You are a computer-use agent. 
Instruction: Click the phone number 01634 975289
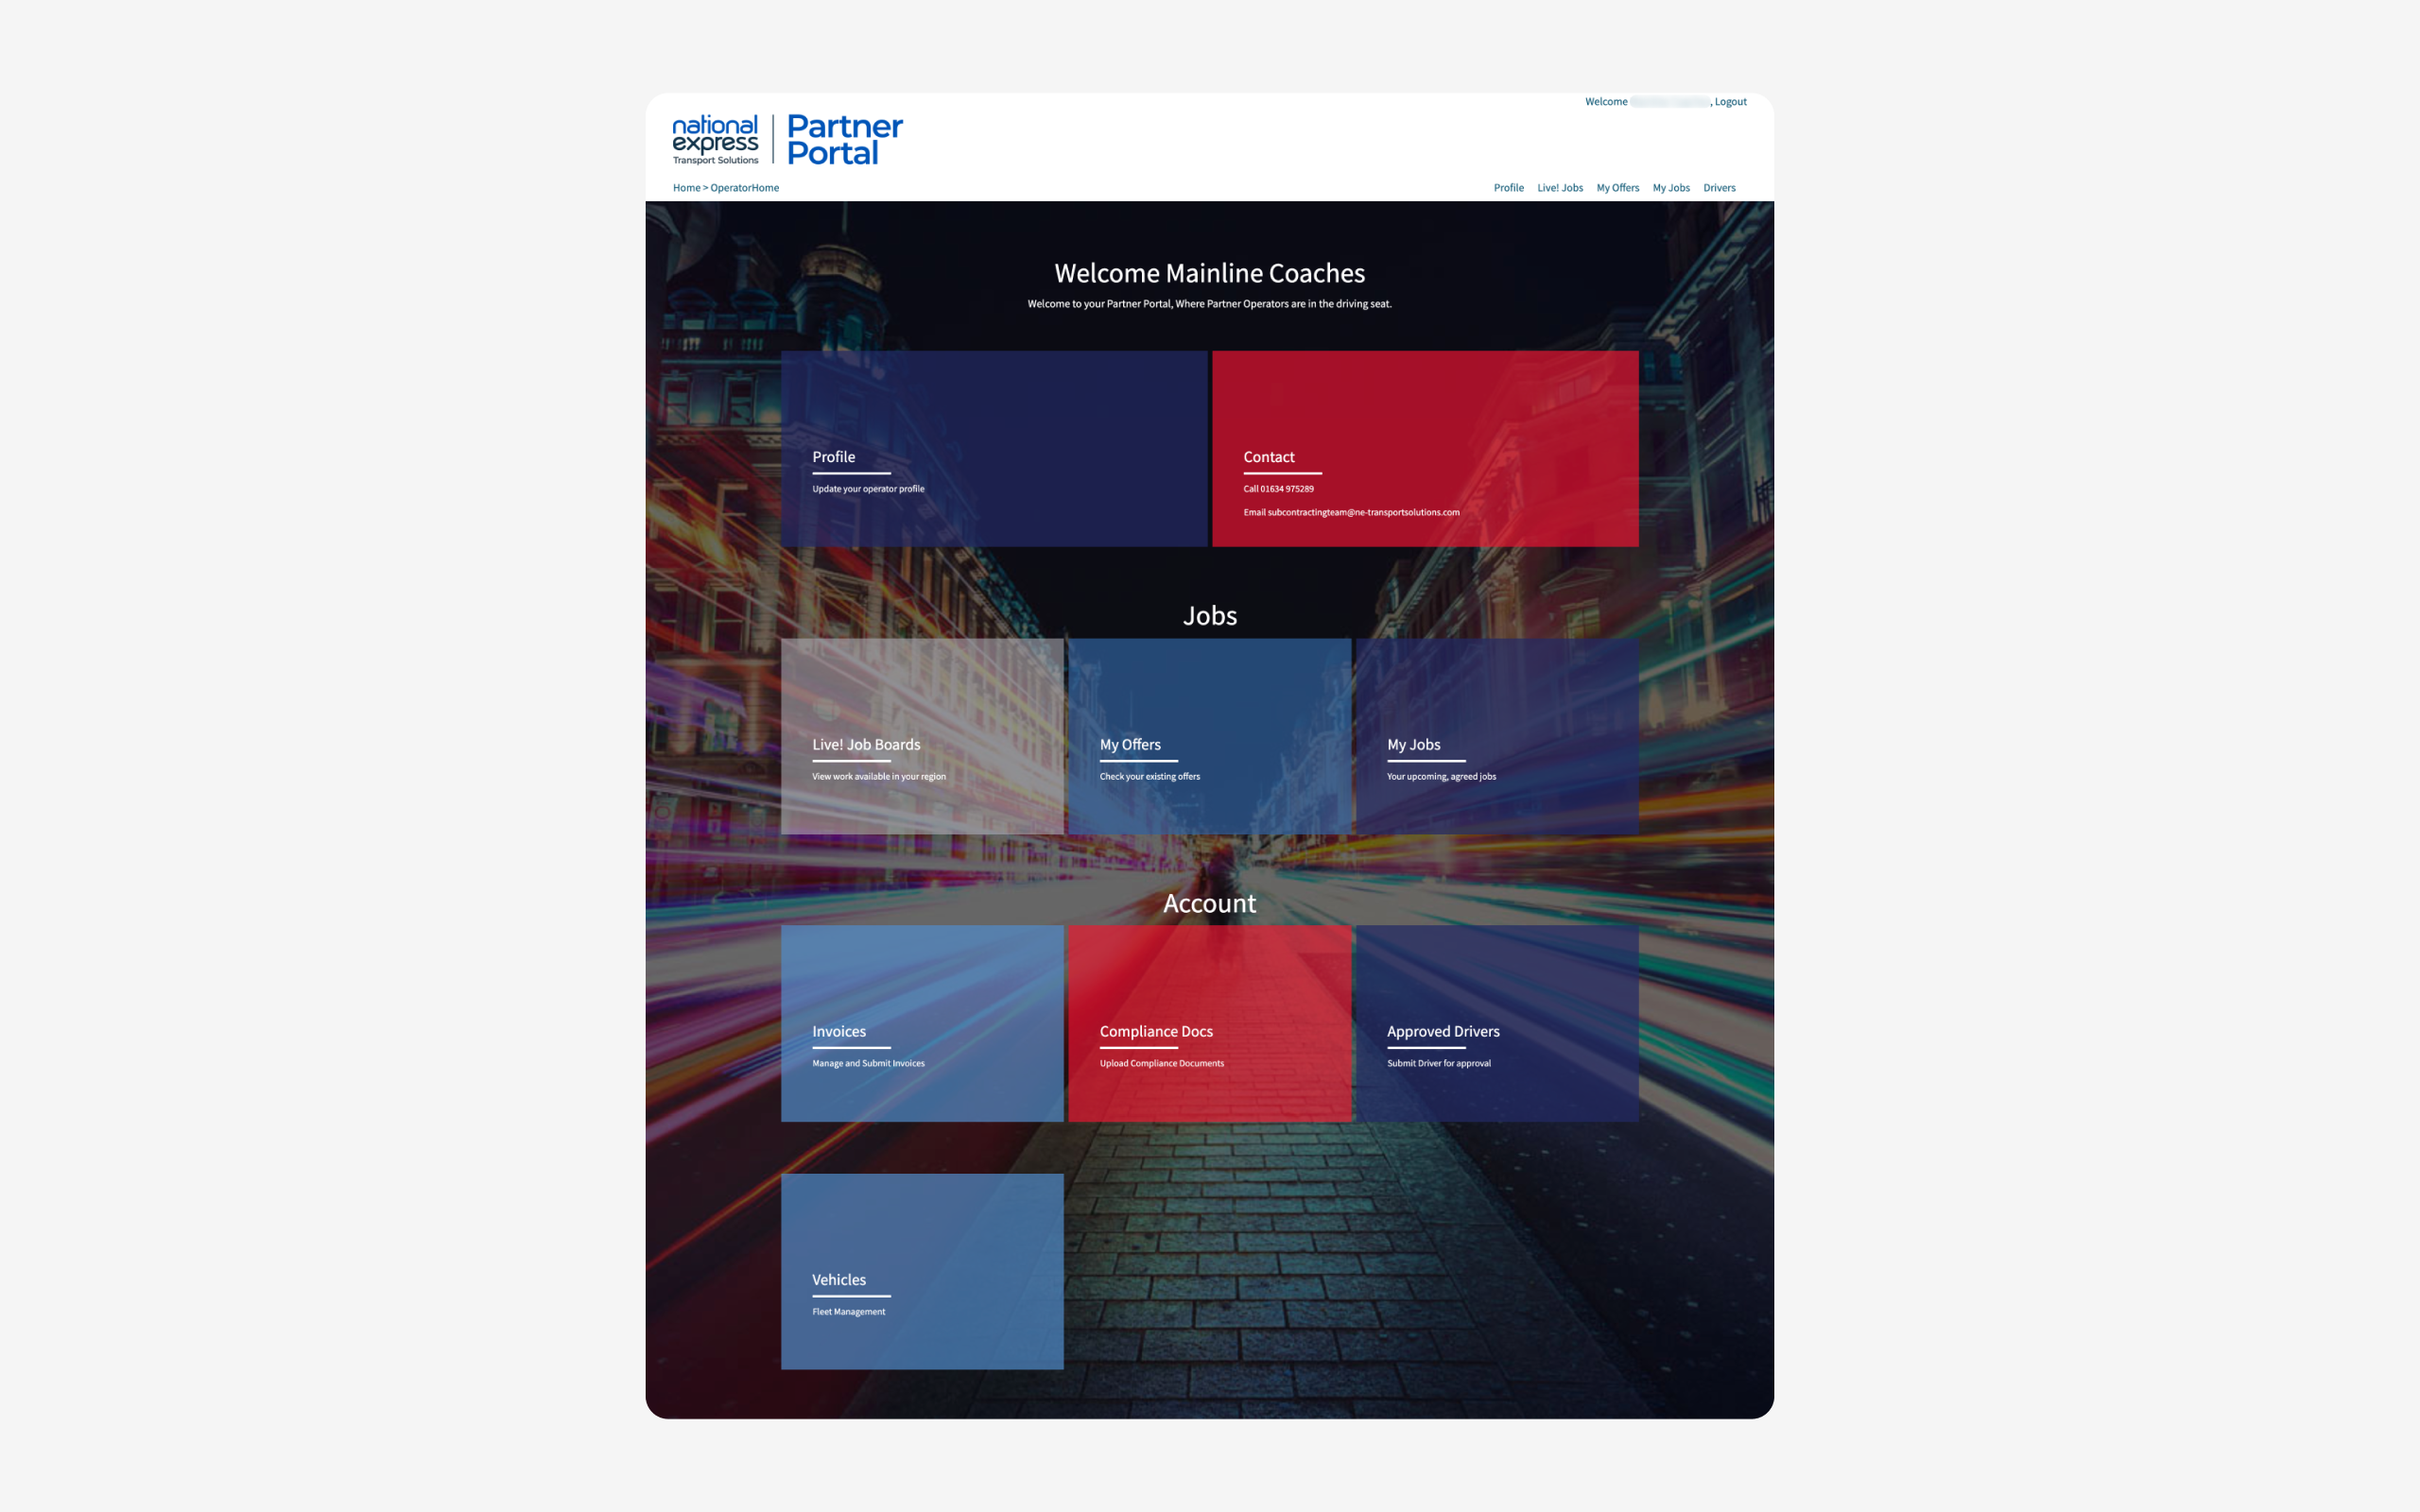(x=1286, y=489)
